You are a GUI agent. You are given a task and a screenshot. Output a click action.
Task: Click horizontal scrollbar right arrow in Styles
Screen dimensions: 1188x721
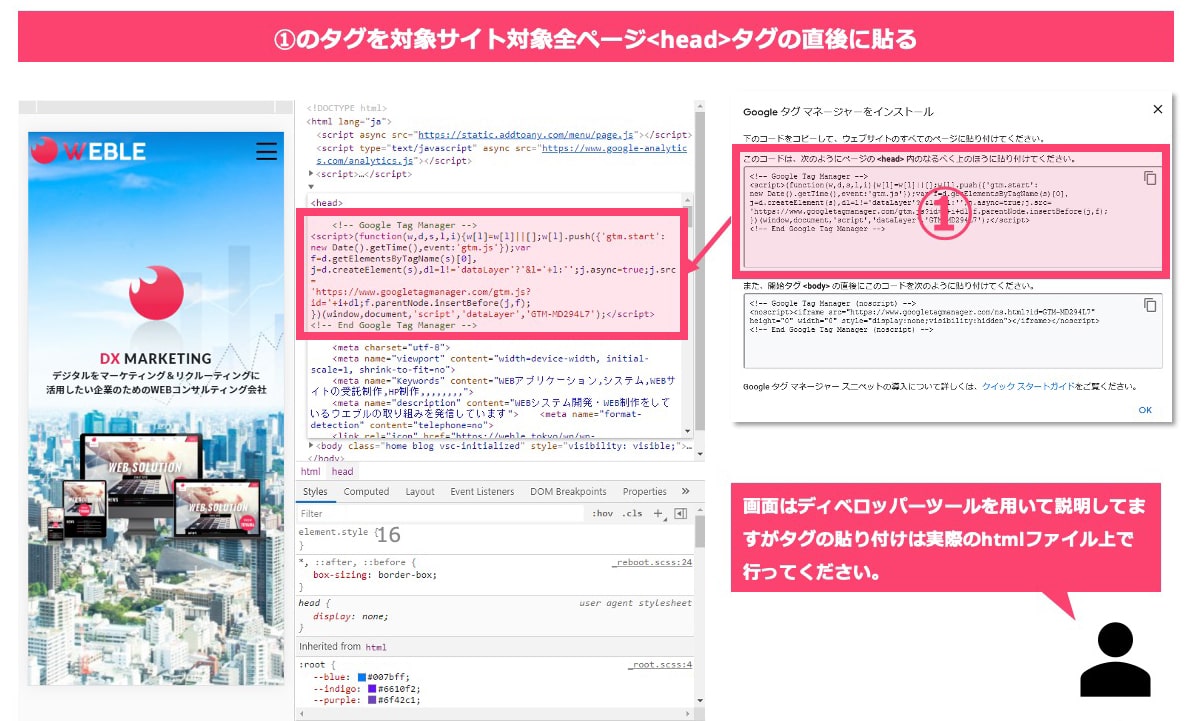tap(688, 713)
